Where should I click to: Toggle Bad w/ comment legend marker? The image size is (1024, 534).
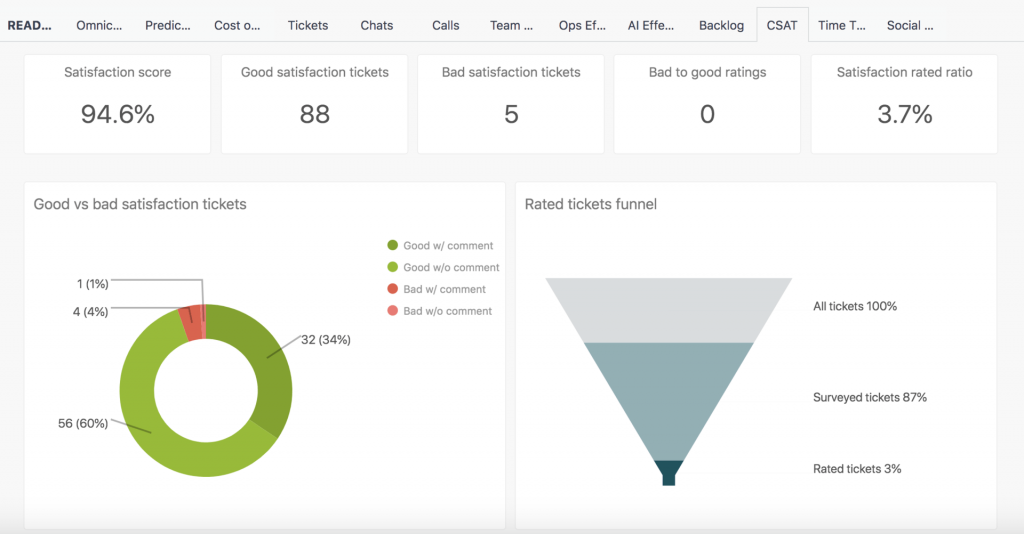click(392, 289)
